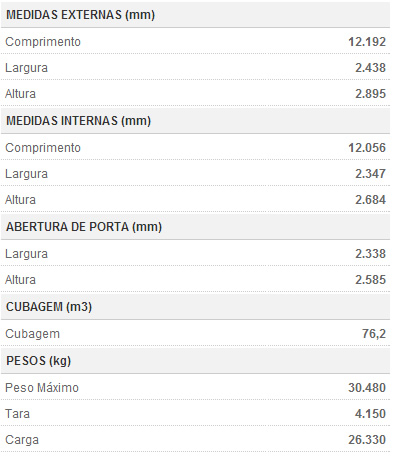Click internal Largura value 2.347
The height and width of the screenshot is (460, 397).
(370, 174)
